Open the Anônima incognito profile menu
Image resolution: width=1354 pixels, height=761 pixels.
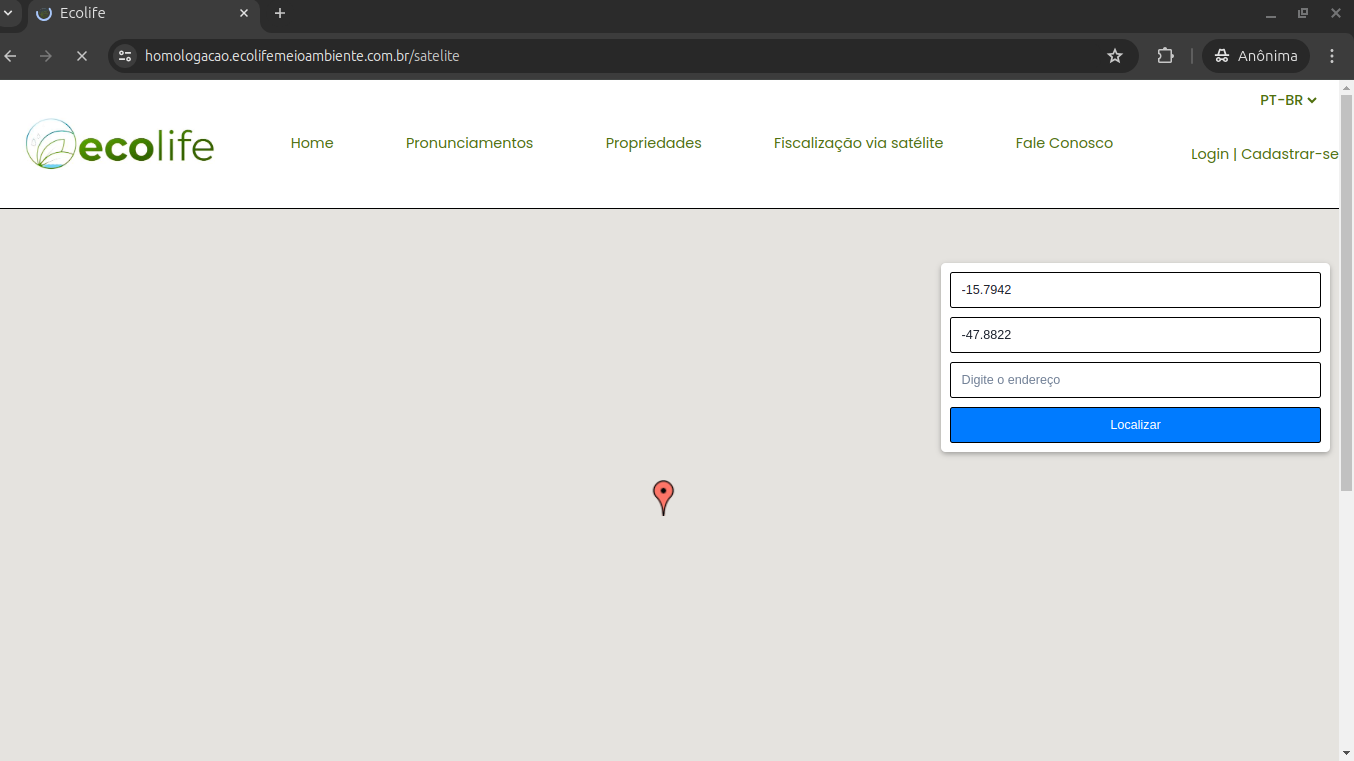(x=1256, y=56)
